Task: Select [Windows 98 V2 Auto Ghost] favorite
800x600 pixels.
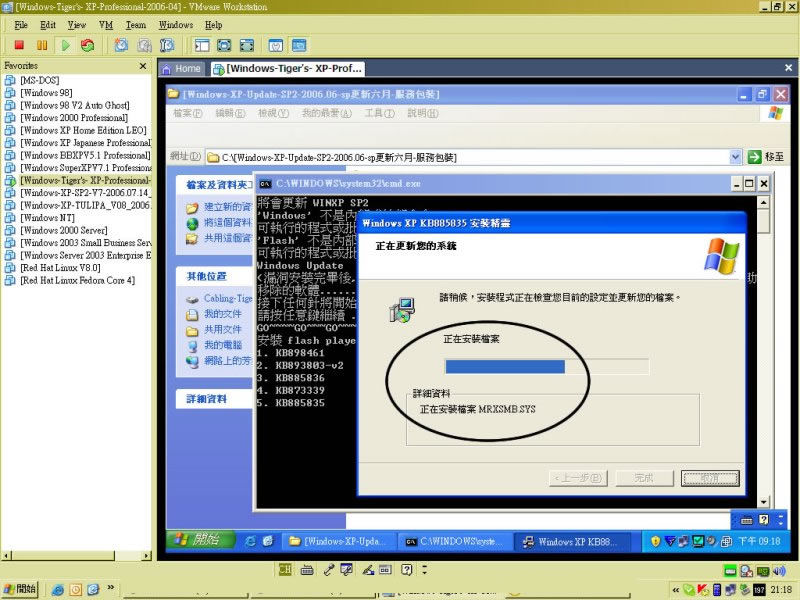Action: [74, 105]
